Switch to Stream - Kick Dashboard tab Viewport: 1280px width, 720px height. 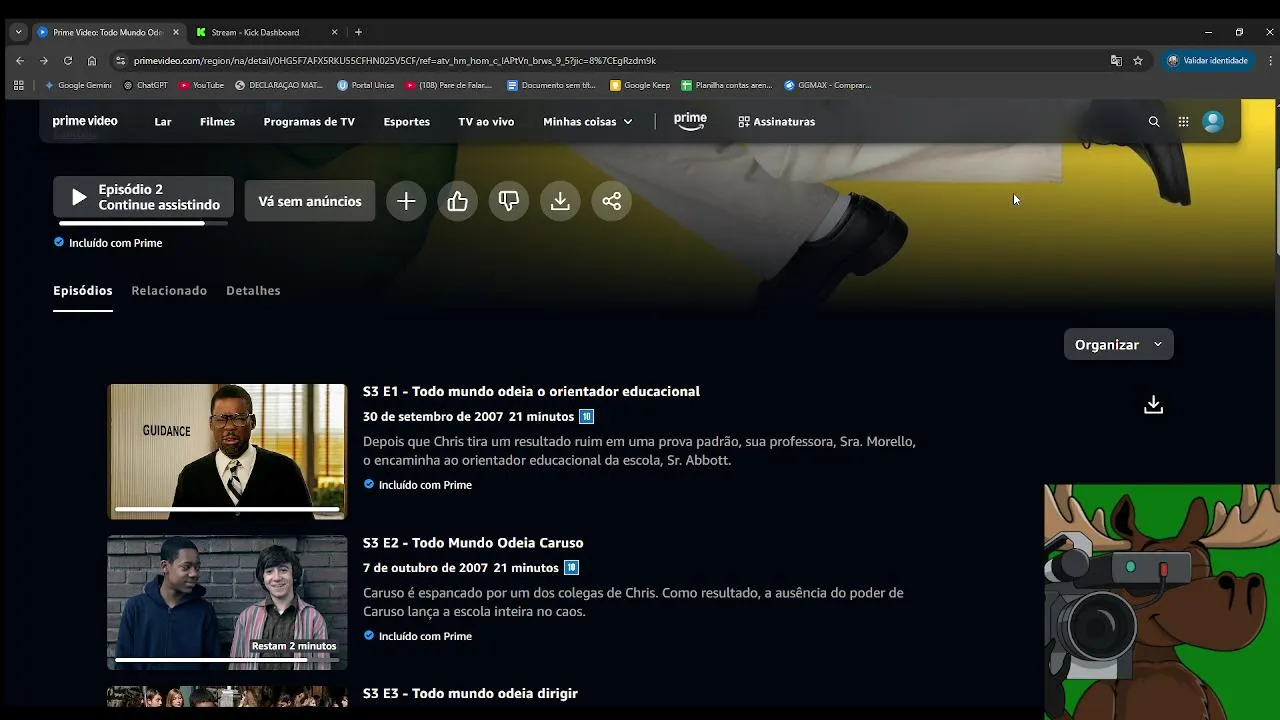[265, 32]
